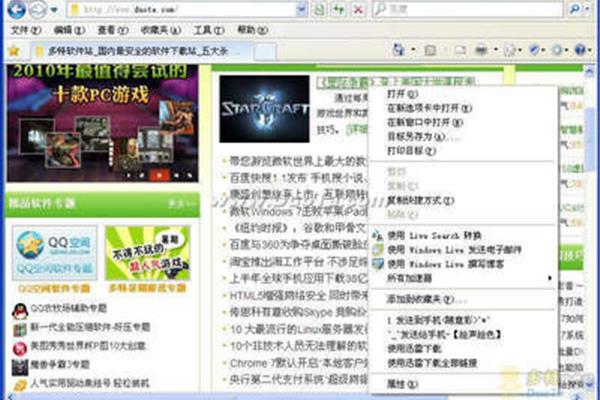Image resolution: width=600 pixels, height=400 pixels.
Task: Click the Windows Live blog icon
Action: click(378, 264)
